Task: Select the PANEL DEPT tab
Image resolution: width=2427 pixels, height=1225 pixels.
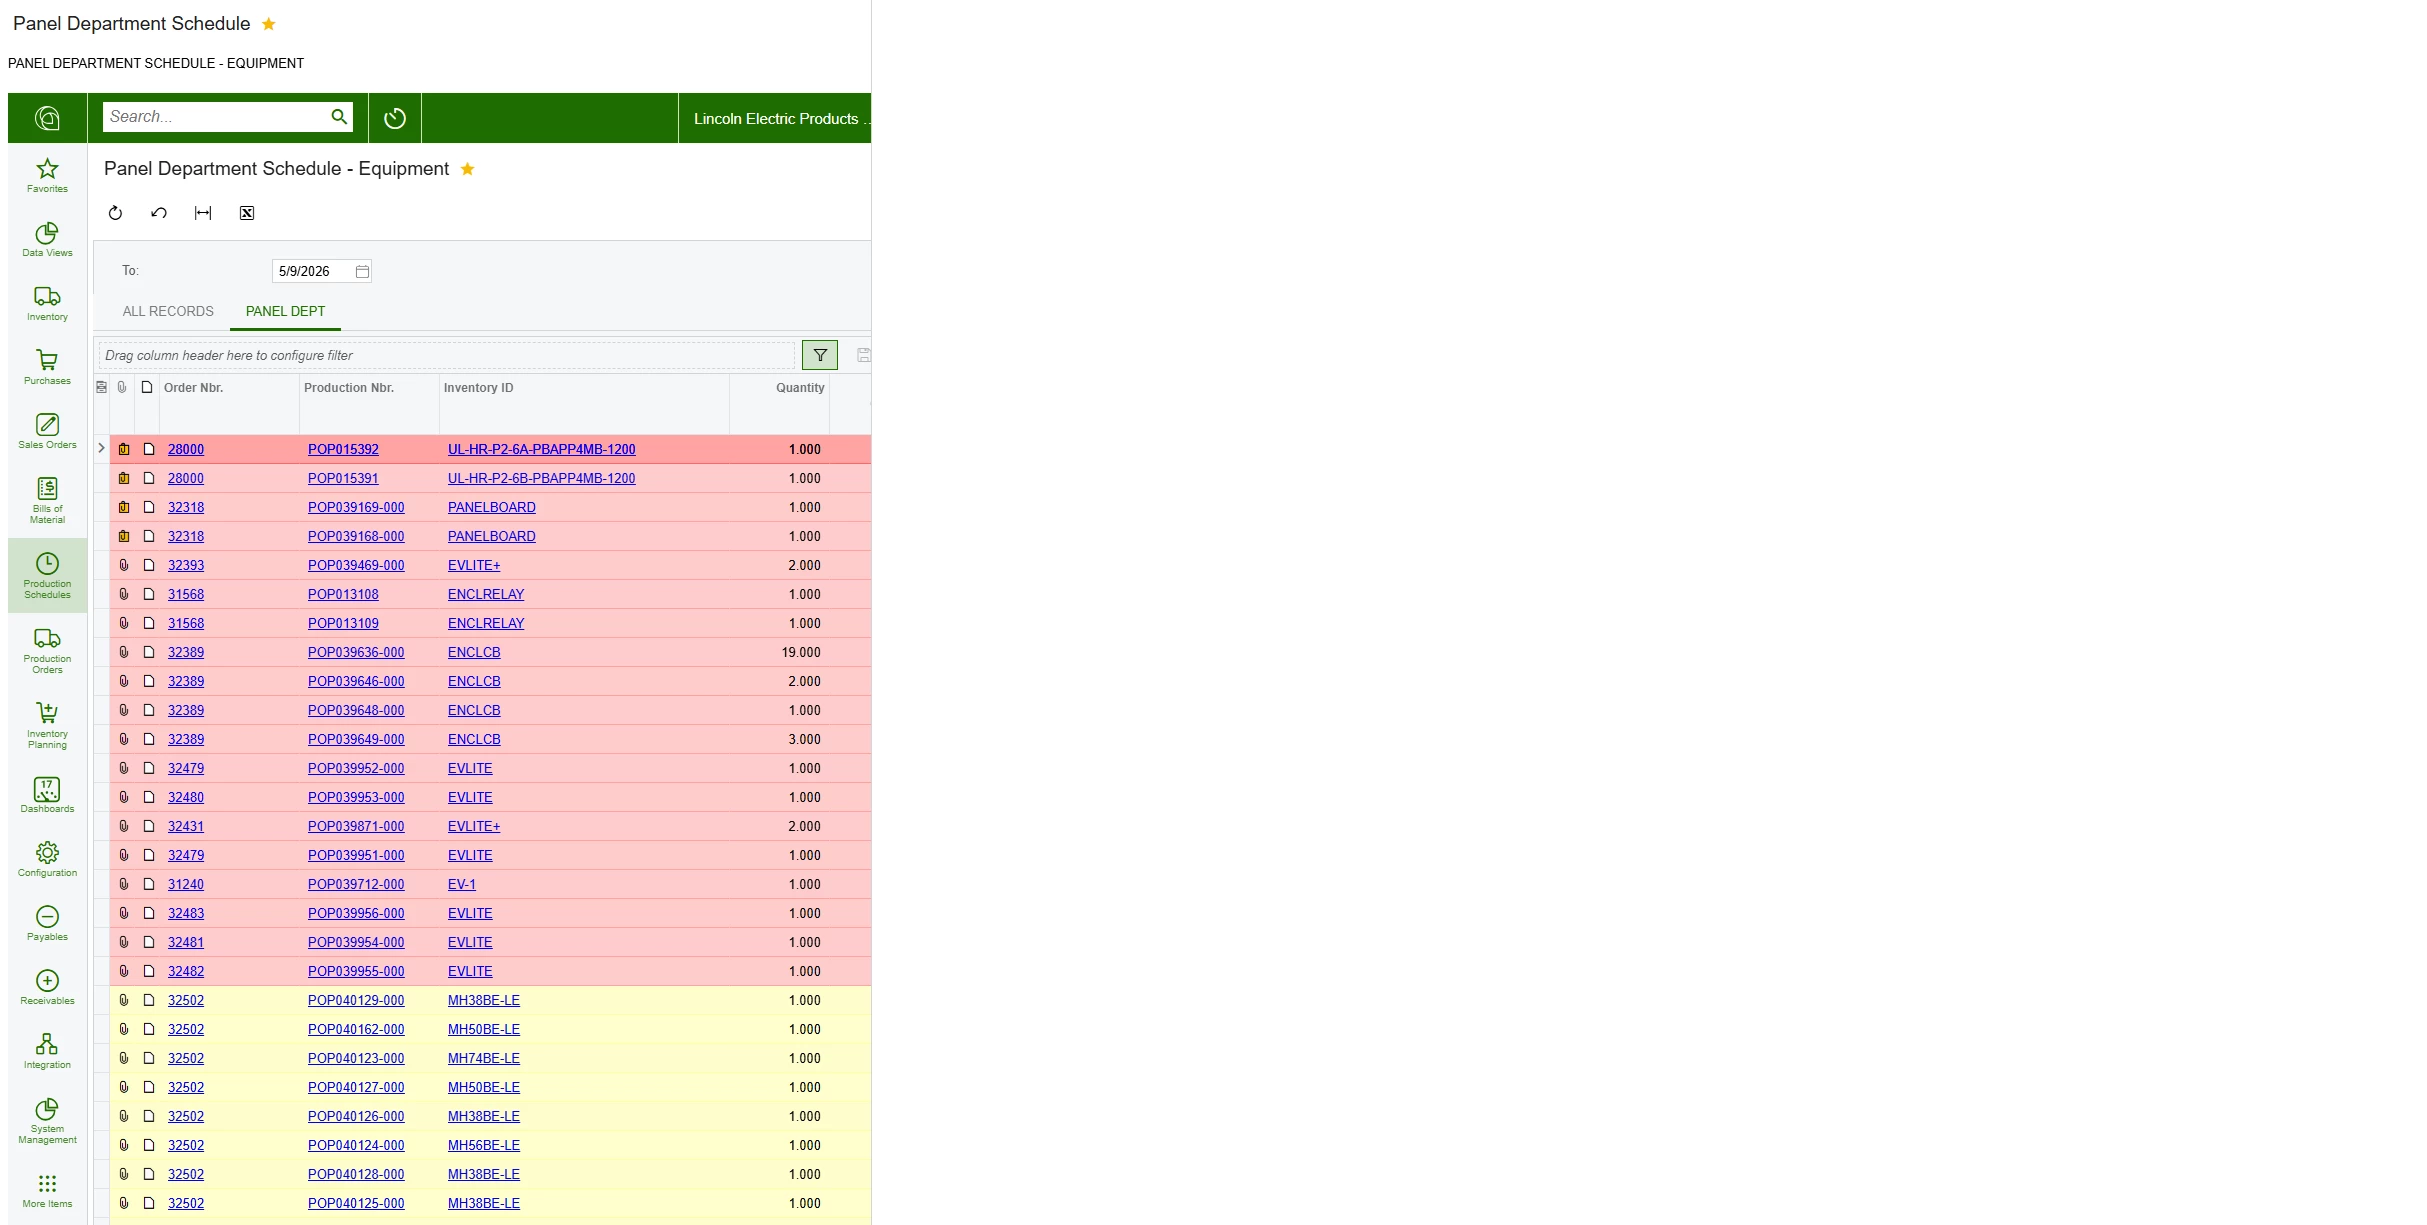Action: (x=285, y=311)
